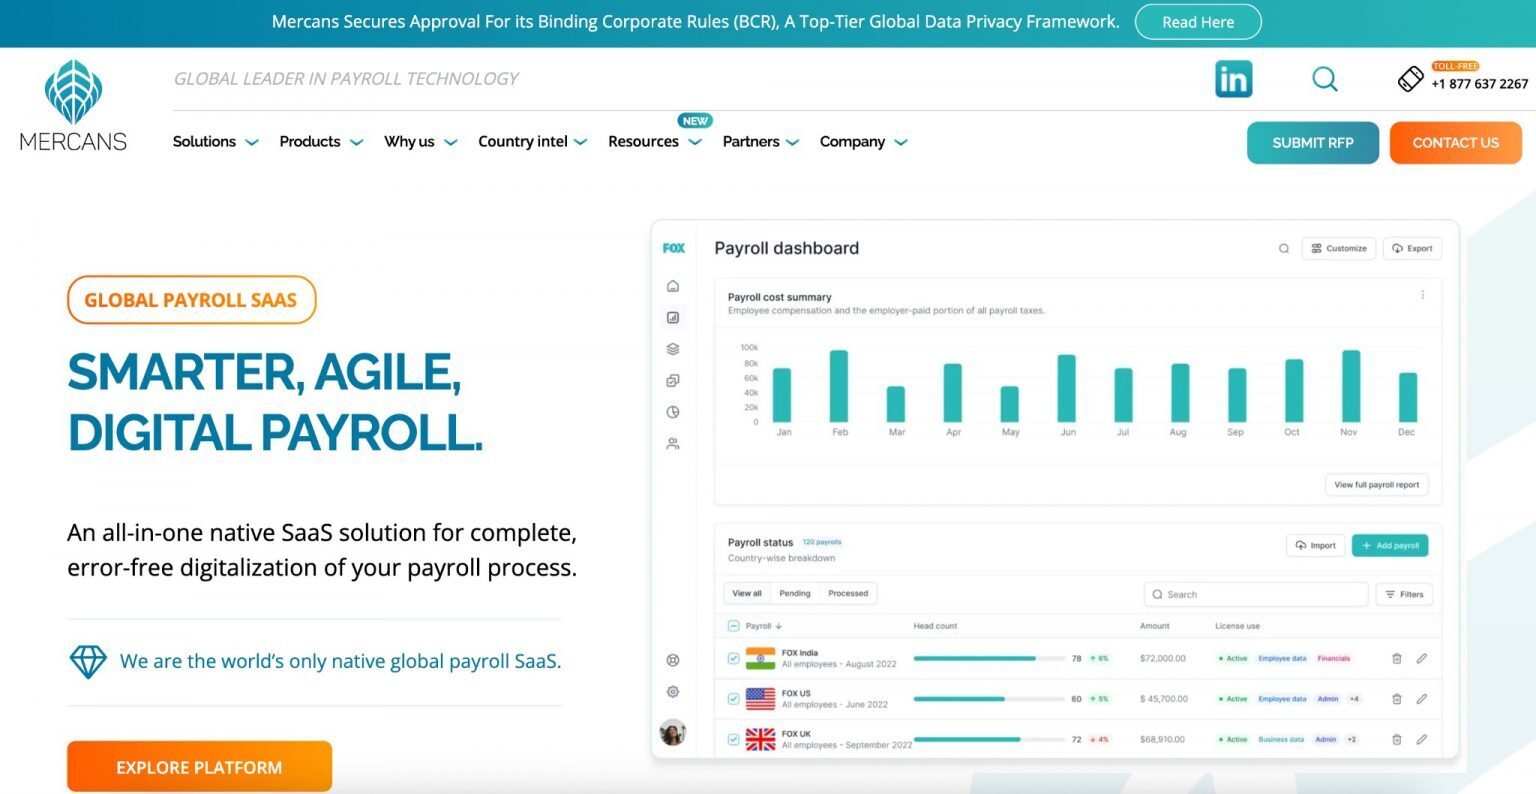Click the Add payroll button
The width and height of the screenshot is (1536, 794).
point(1390,545)
